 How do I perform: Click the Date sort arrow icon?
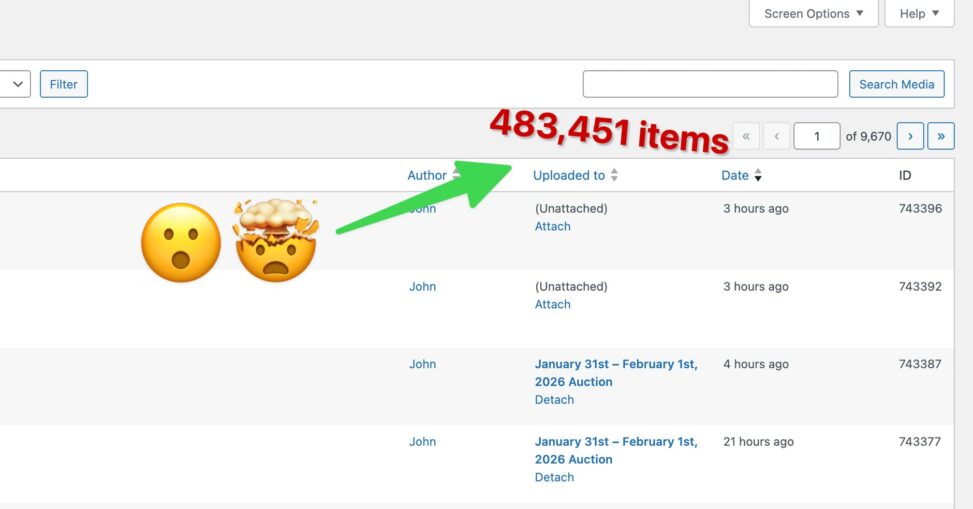click(x=758, y=176)
